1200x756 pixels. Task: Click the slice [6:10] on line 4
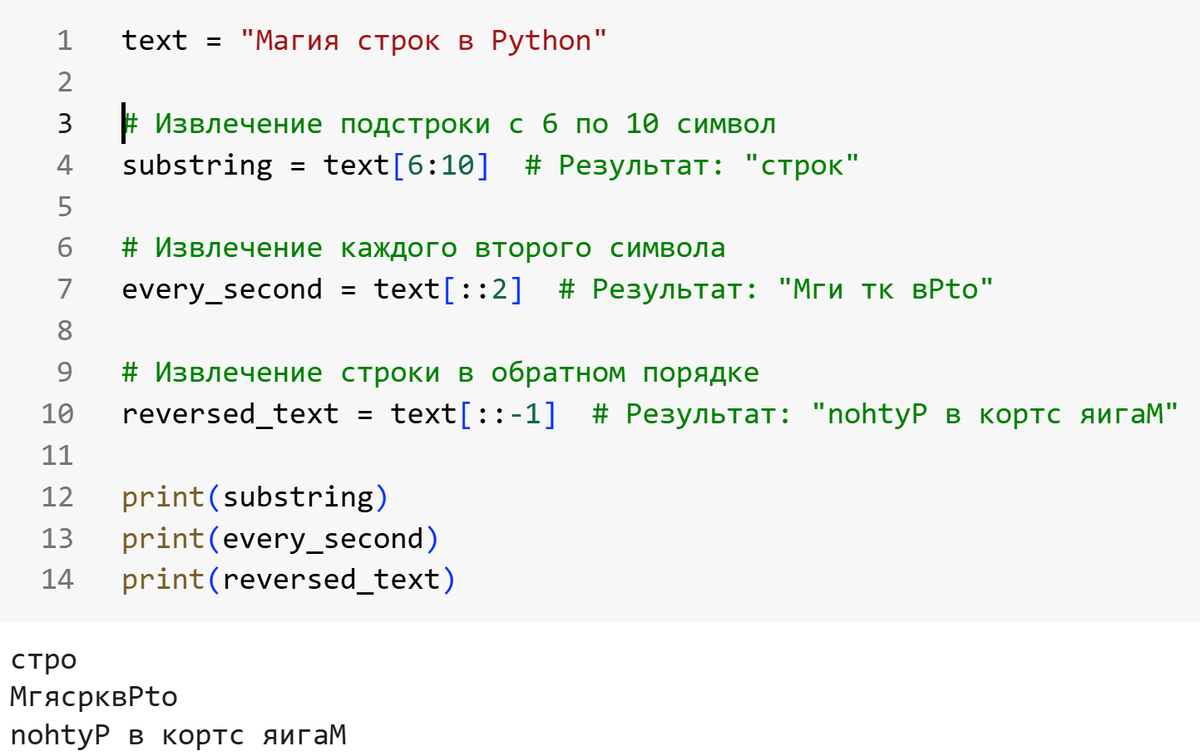pos(441,165)
